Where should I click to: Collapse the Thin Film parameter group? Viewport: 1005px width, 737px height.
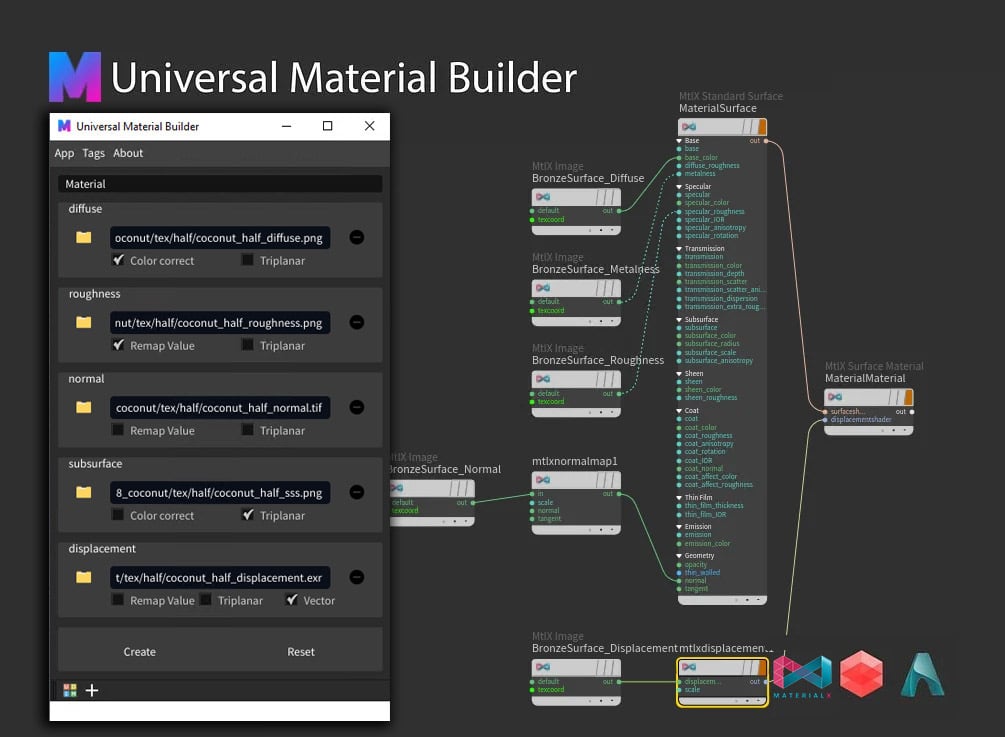point(679,497)
